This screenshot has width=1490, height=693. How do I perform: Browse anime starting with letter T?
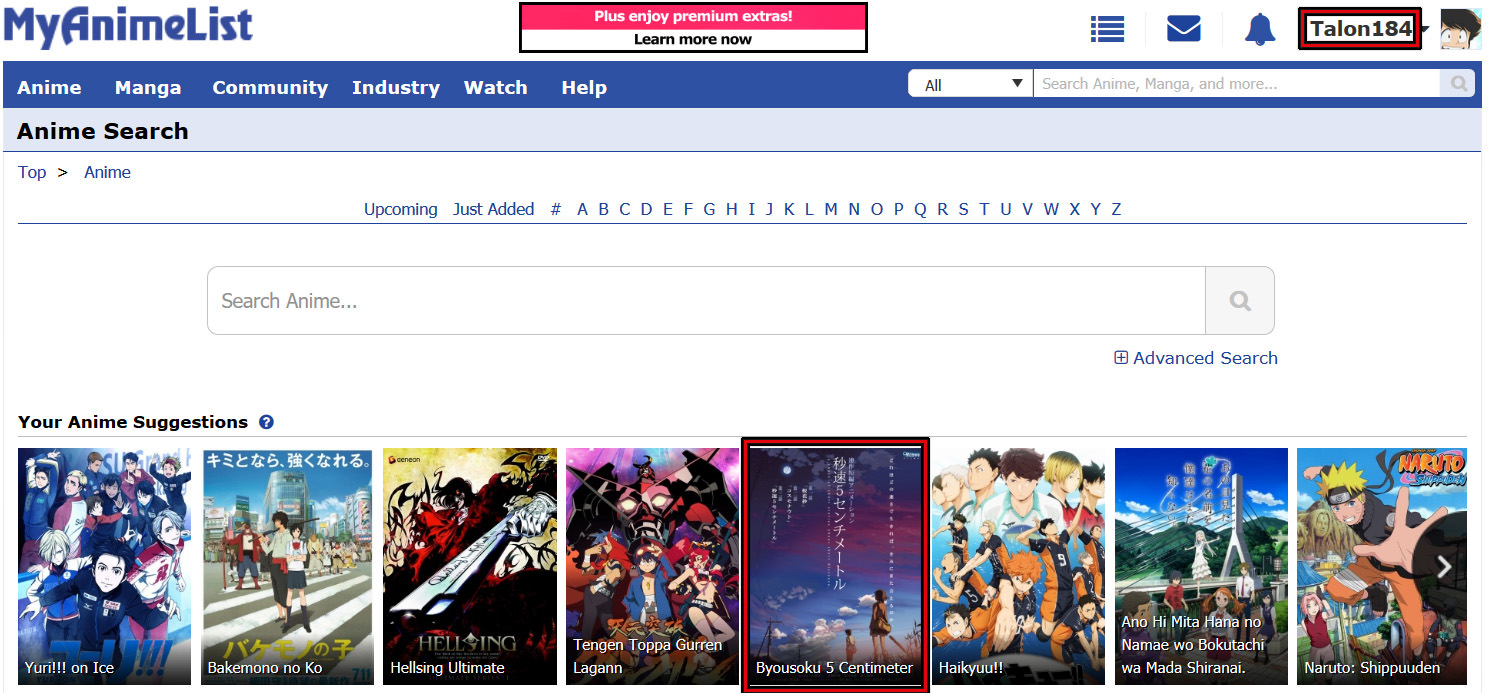click(984, 209)
